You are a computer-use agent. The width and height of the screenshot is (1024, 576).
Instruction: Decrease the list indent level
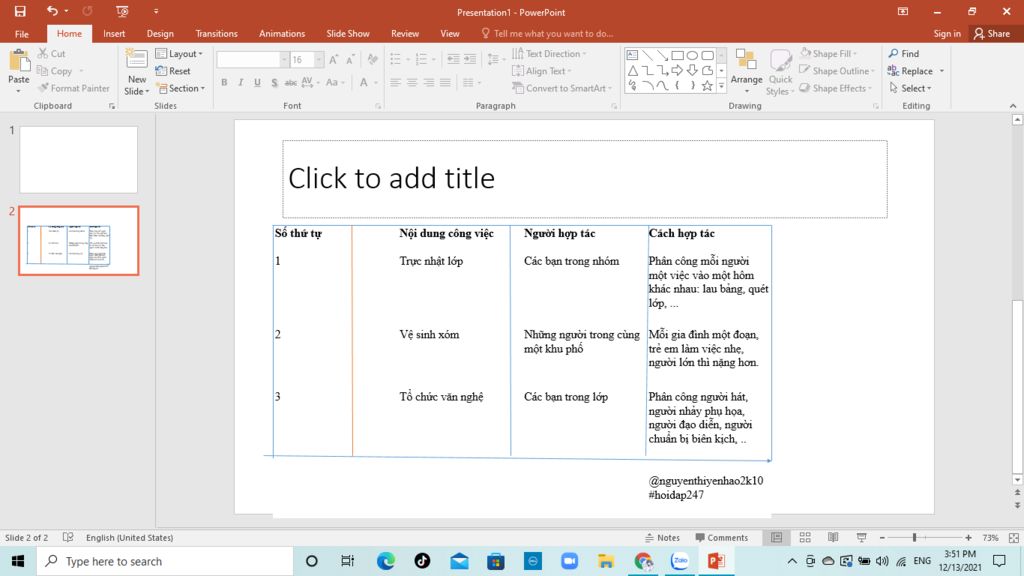[x=453, y=59]
